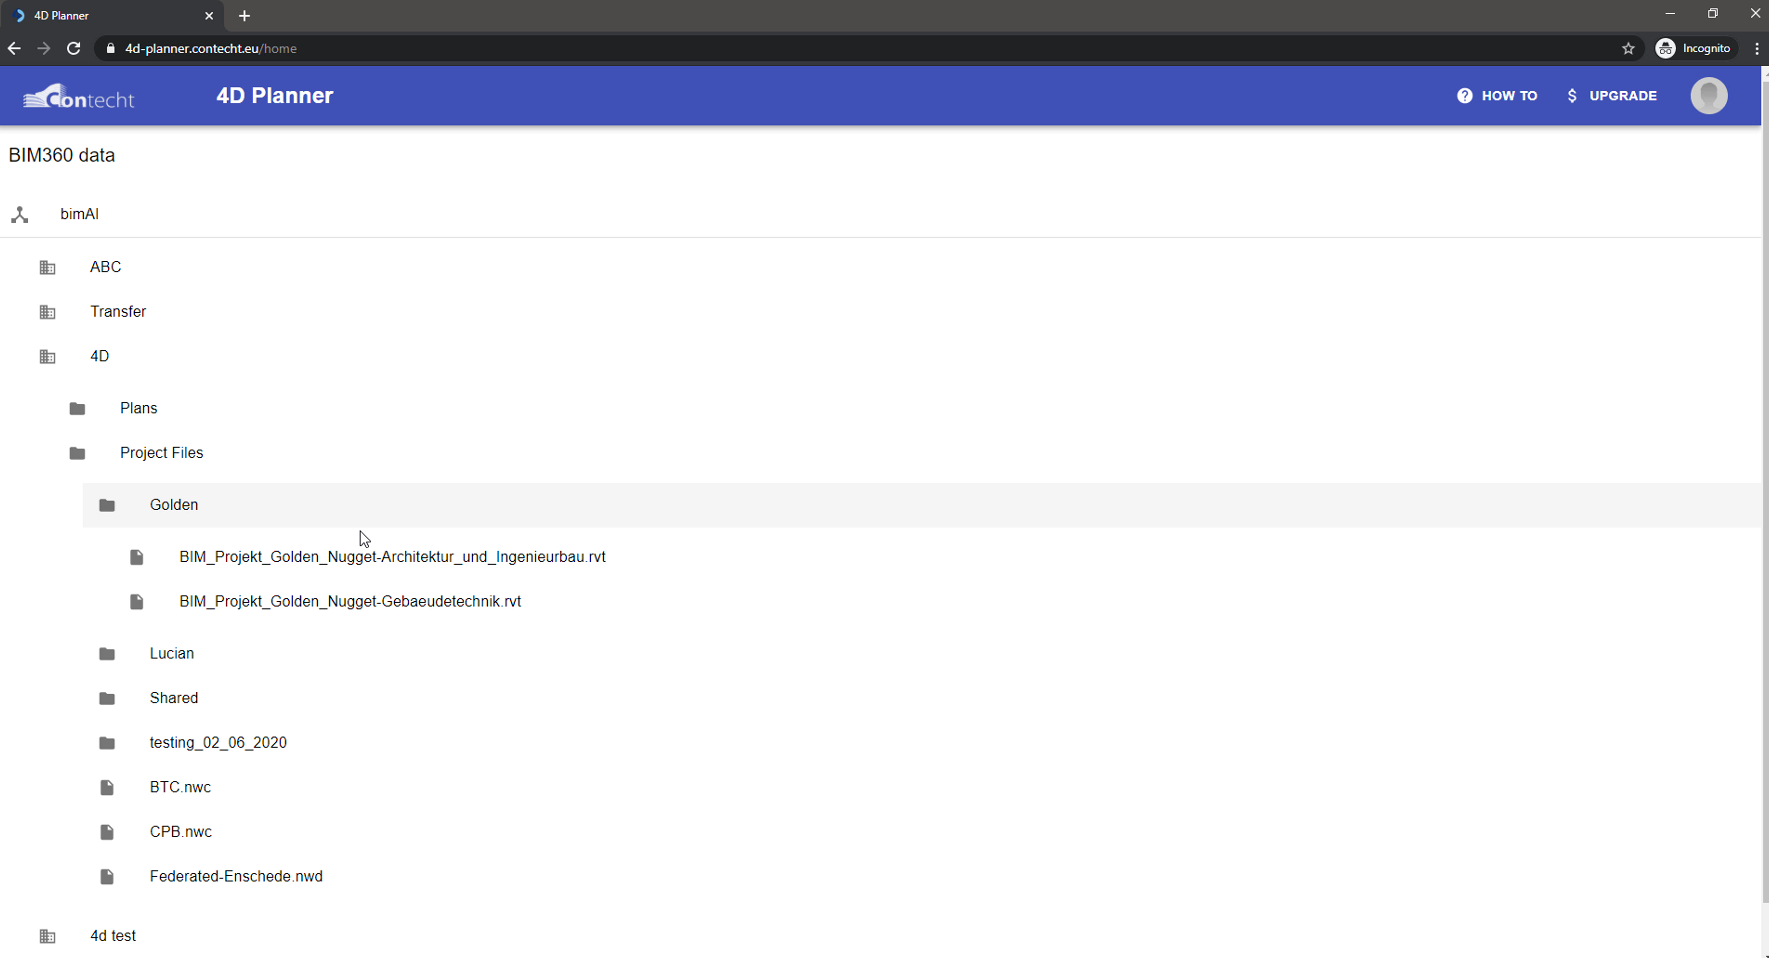This screenshot has width=1769, height=958.
Task: Click the folder icon beside Golden
Action: tap(107, 505)
